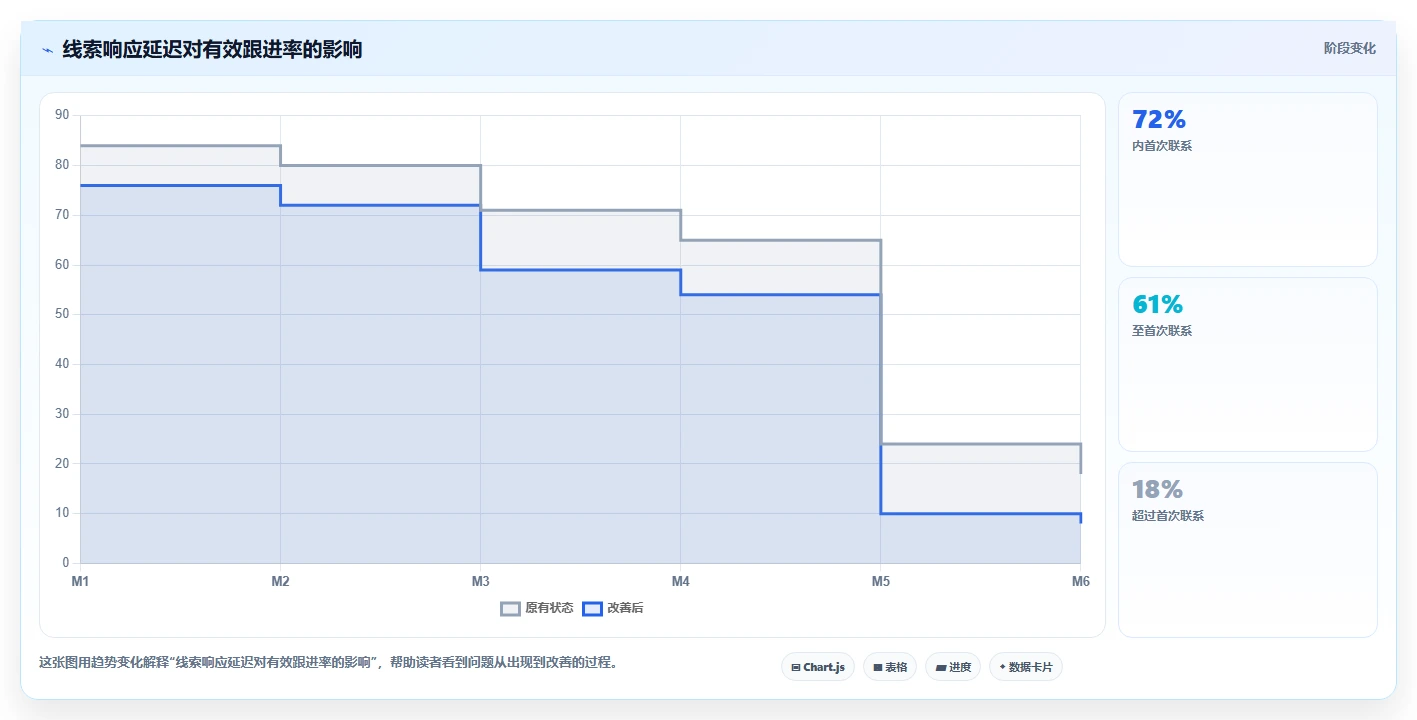
Task: Toggle the 改善后 legend item
Action: coord(613,608)
